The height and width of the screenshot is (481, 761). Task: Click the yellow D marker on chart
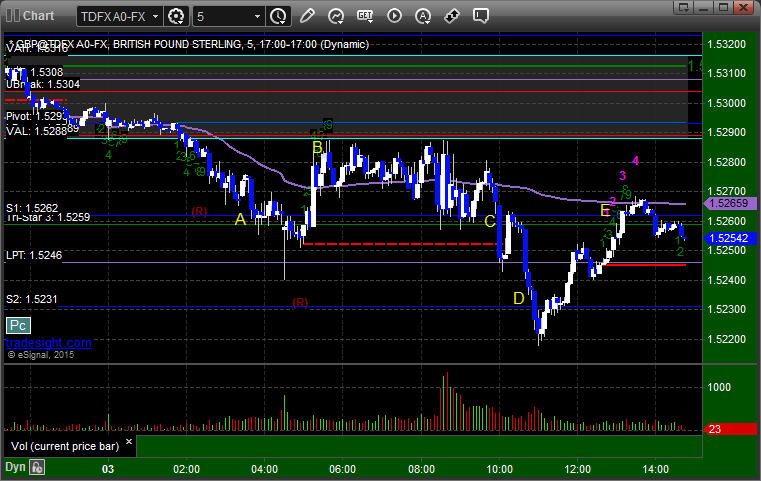click(x=519, y=298)
